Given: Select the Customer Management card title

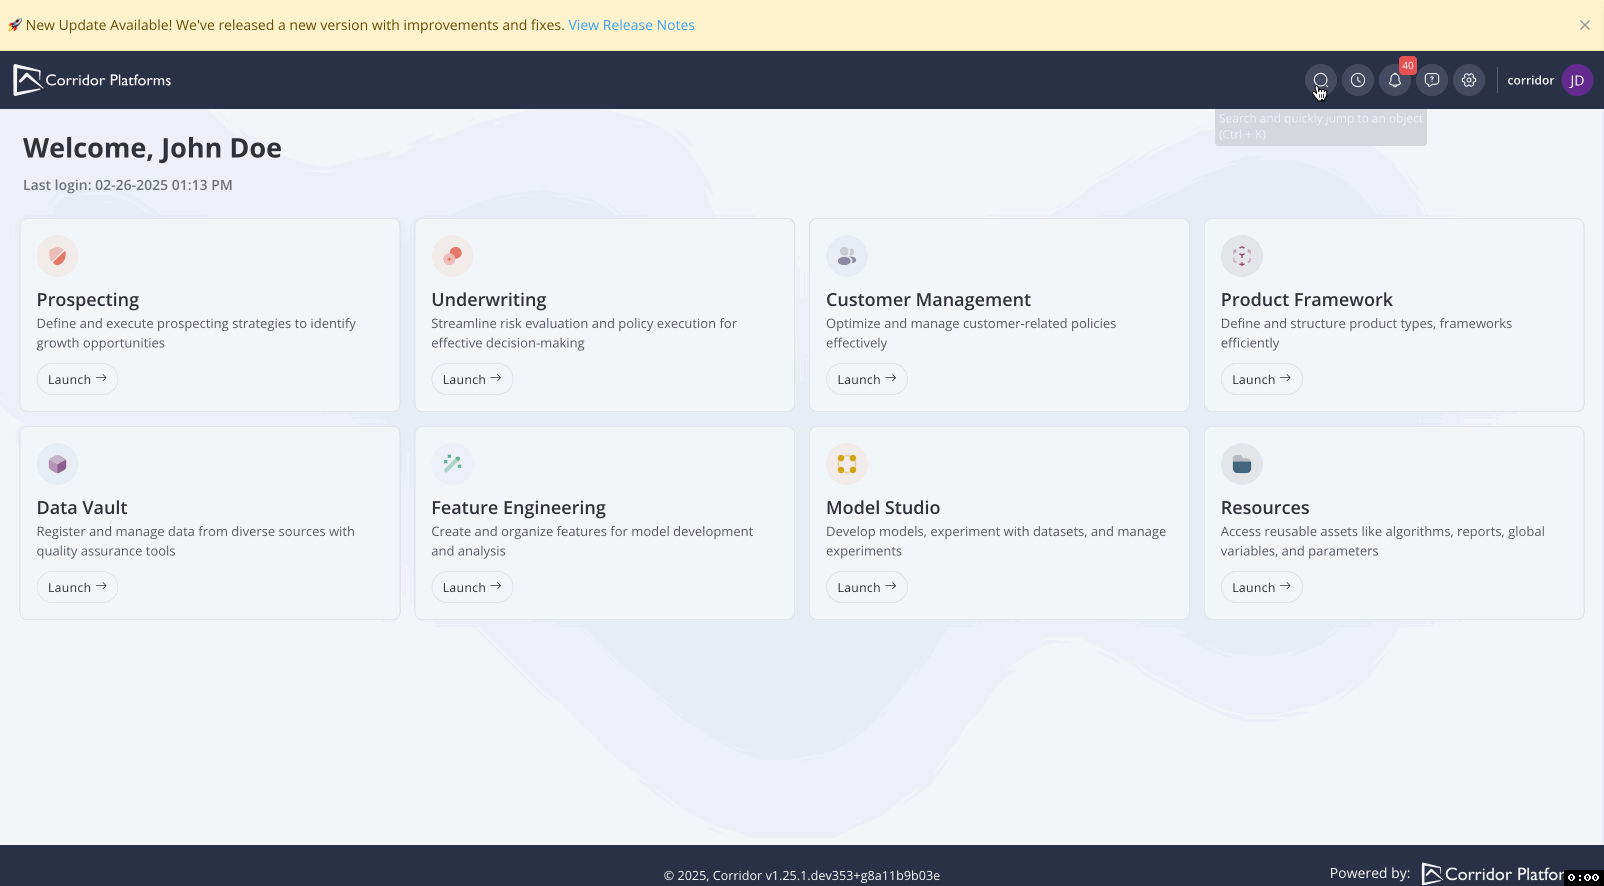Looking at the screenshot, I should pos(927,300).
